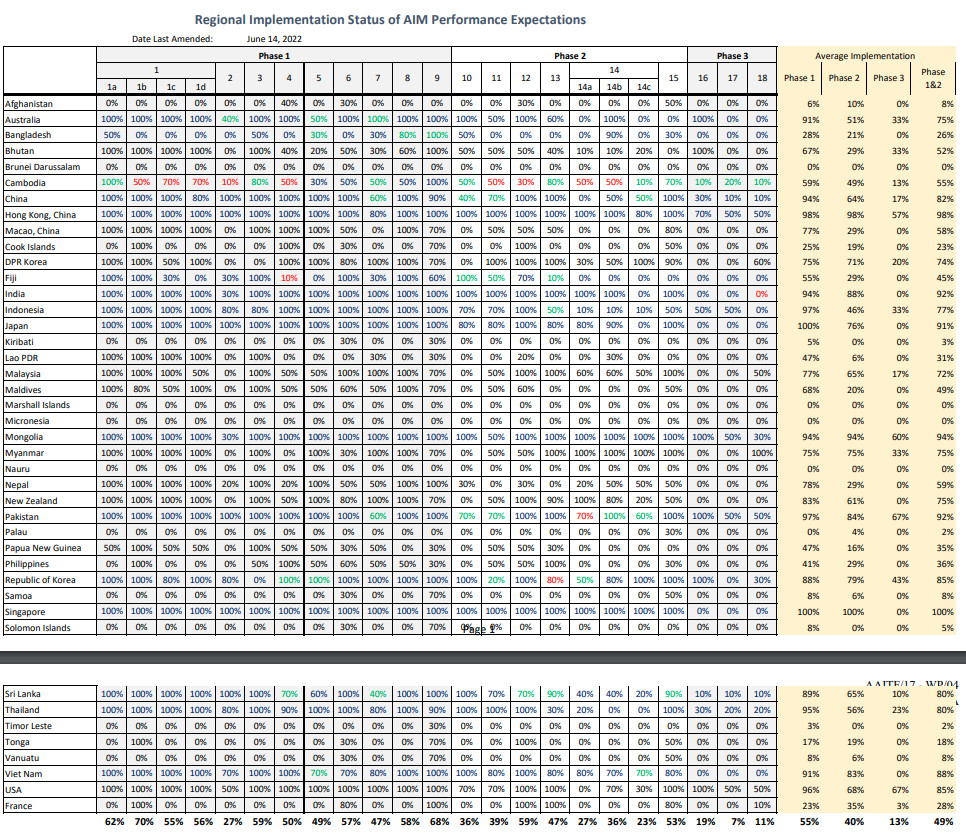966x833 pixels.
Task: Select column header '14a'
Action: coord(585,87)
